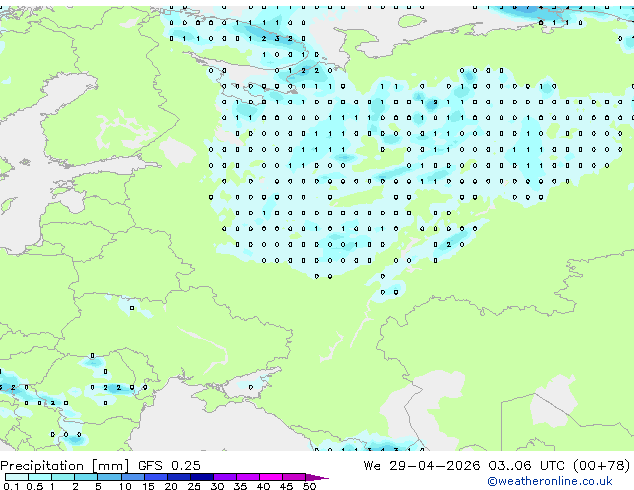
Task: Click the 0.5–1 mm legend swatch
Action: click(x=40, y=477)
